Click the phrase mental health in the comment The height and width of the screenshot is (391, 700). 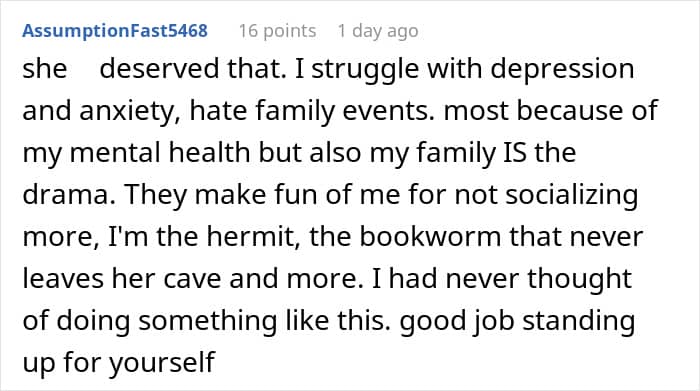(x=160, y=153)
